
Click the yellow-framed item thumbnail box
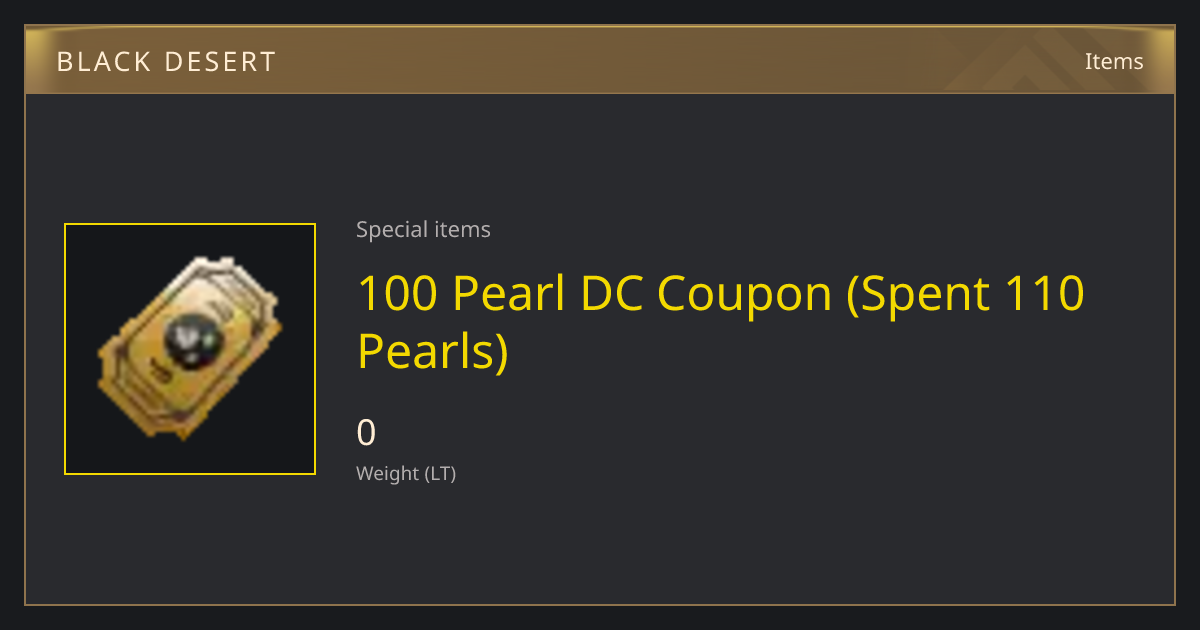pyautogui.click(x=190, y=349)
